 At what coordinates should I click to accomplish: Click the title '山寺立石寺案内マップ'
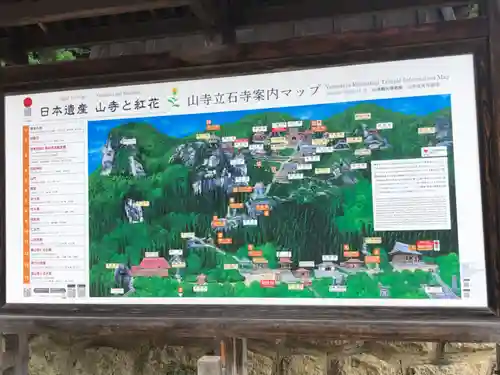(x=253, y=95)
